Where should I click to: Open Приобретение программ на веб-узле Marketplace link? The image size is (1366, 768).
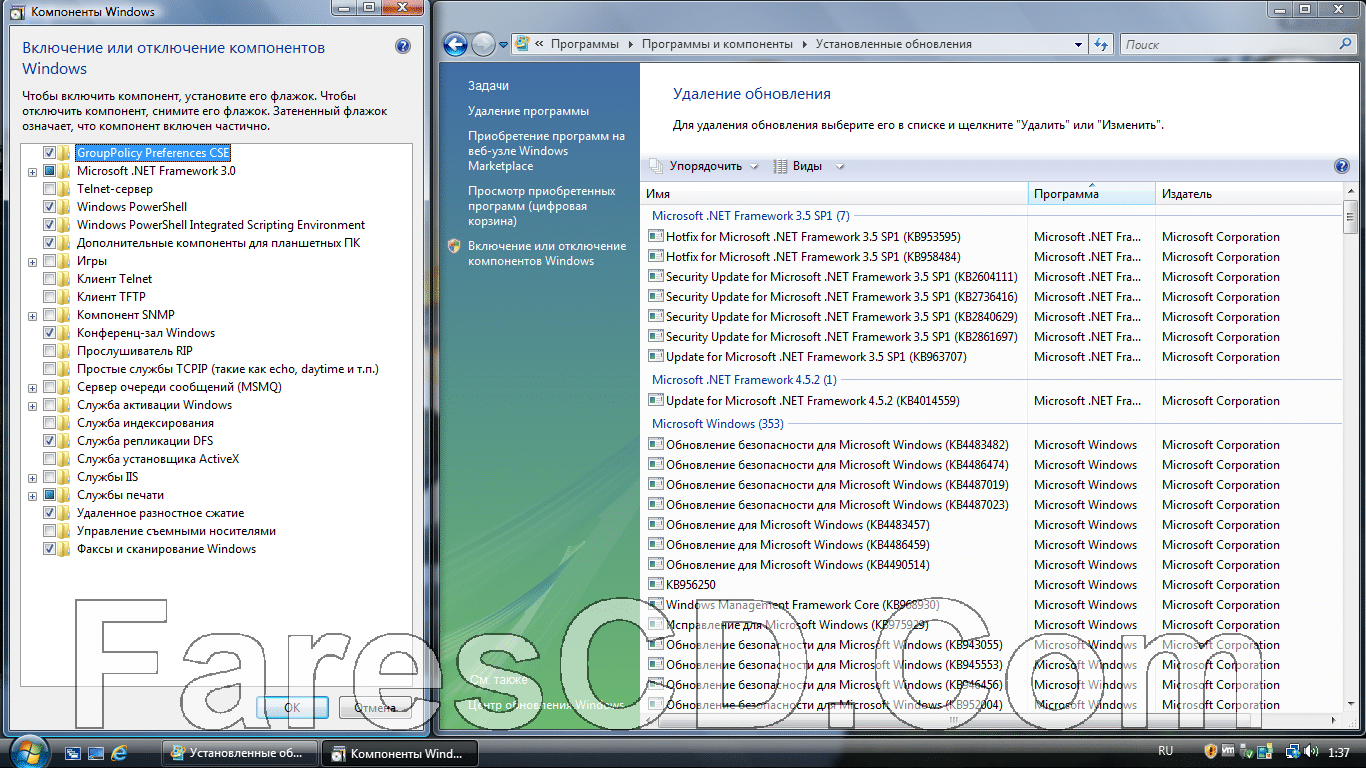click(546, 151)
